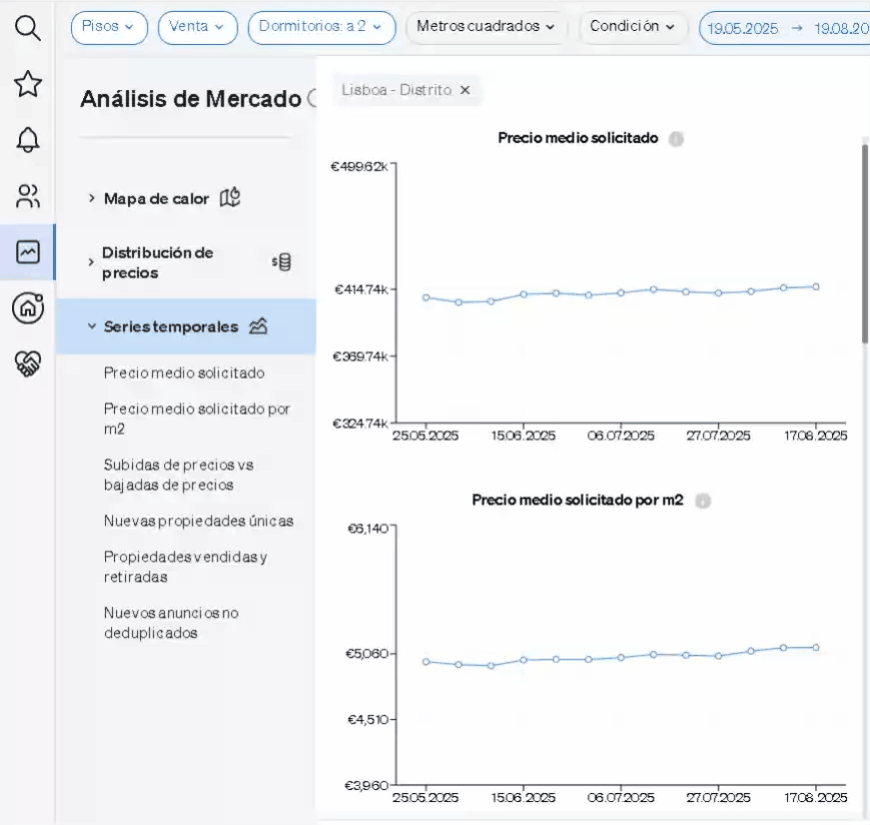Viewport: 870px width, 825px height.
Task: Open notifications bell icon
Action: click(x=28, y=140)
